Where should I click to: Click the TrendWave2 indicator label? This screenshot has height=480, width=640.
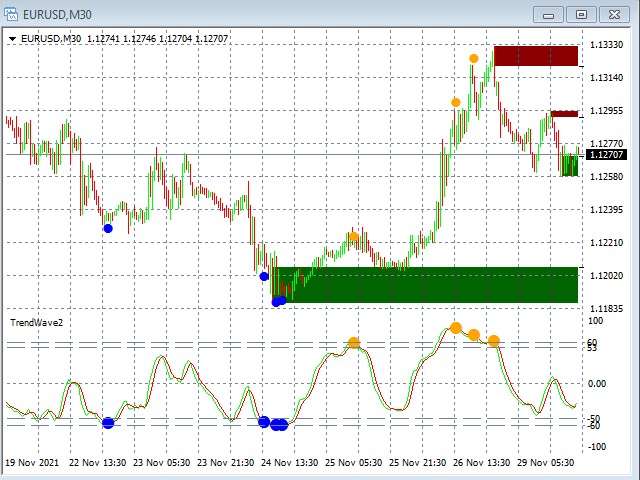[x=36, y=322]
